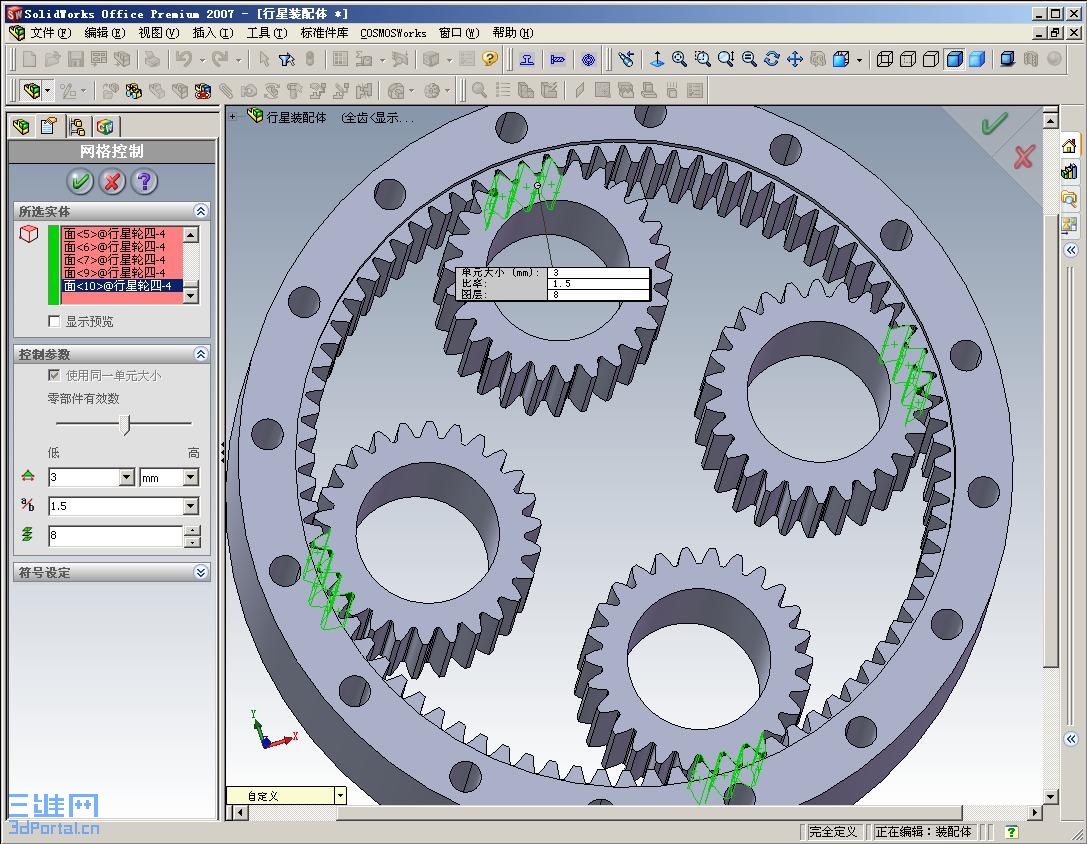Click blue concentric target toolbar icon
The height and width of the screenshot is (844, 1087).
pos(588,60)
